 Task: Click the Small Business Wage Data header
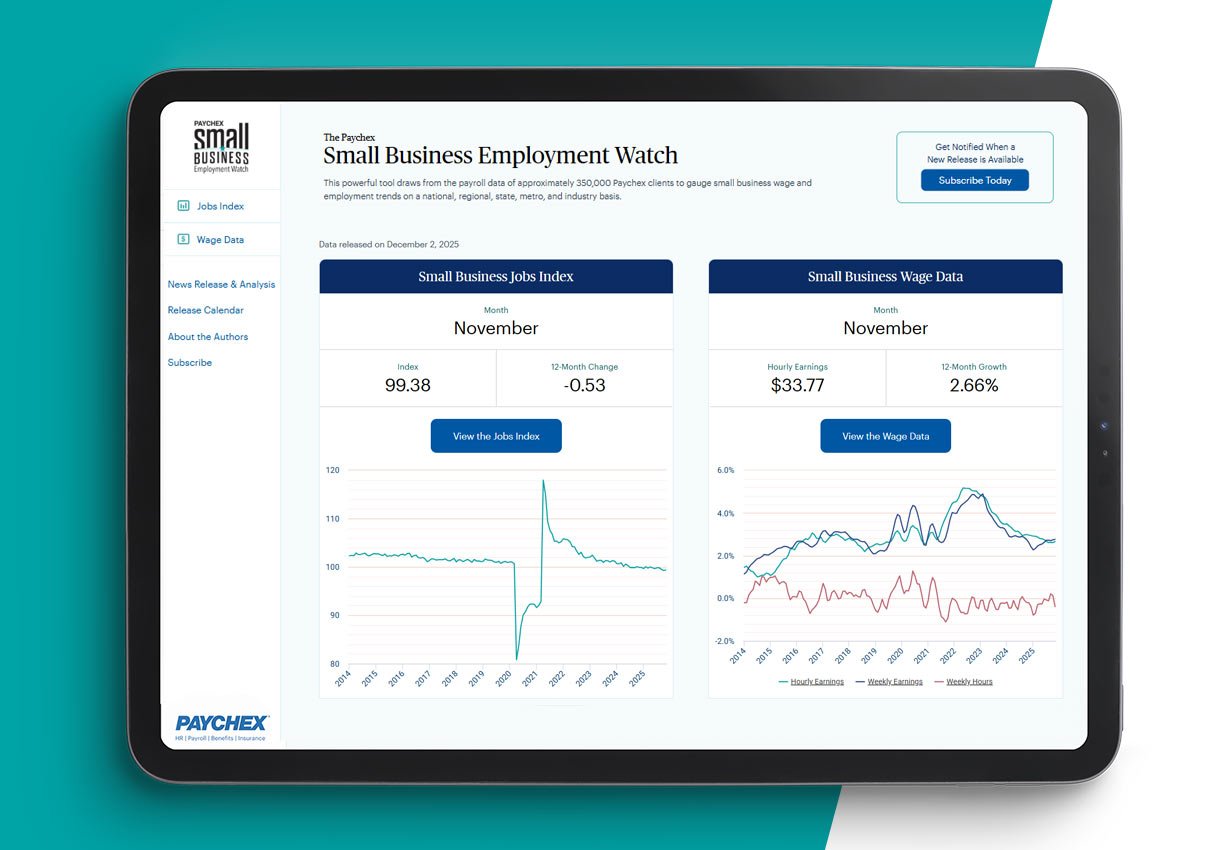[885, 276]
